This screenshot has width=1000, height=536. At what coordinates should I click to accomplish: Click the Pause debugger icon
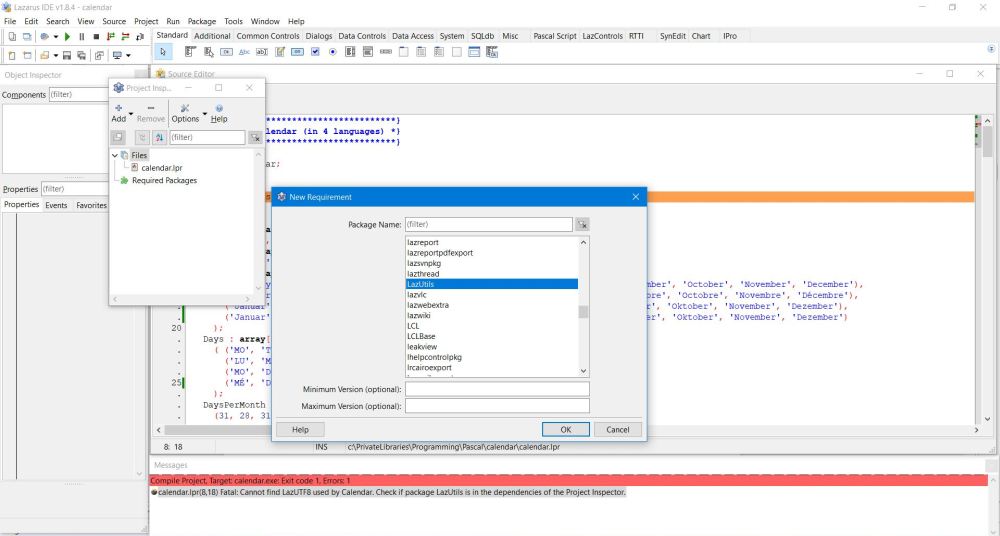pos(82,37)
